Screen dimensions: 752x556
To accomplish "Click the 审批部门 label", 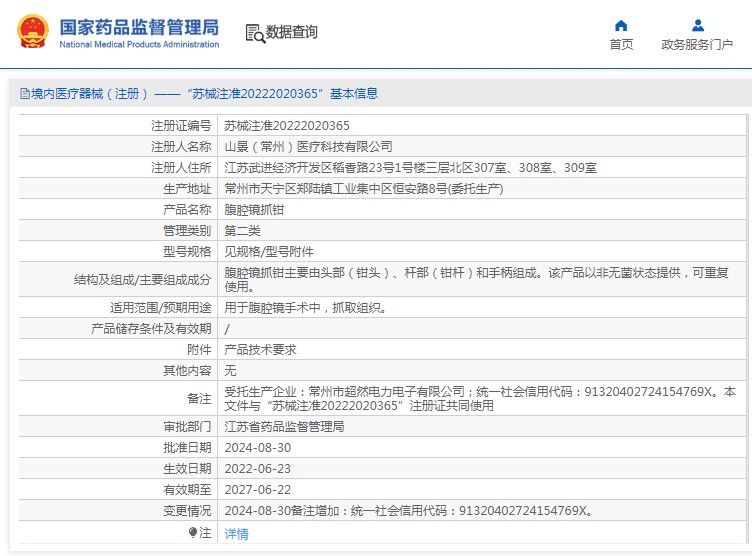I will click(187, 427).
